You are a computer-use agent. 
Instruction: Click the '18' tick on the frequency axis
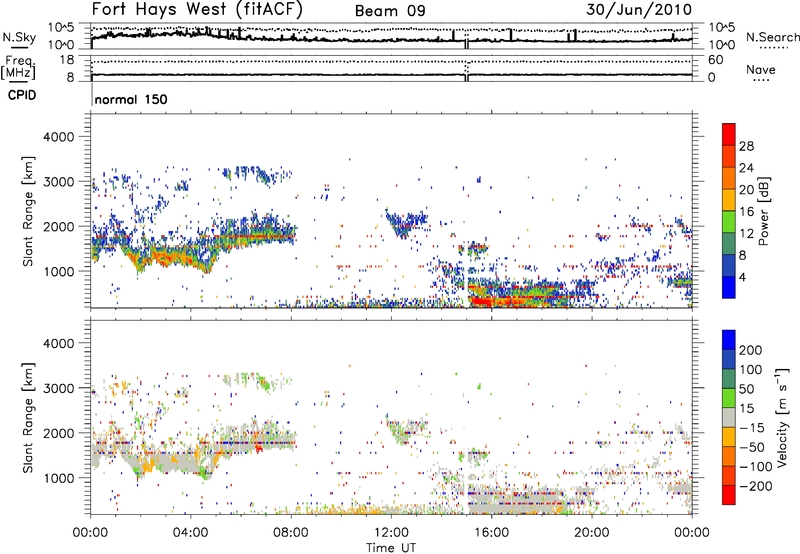pos(67,60)
